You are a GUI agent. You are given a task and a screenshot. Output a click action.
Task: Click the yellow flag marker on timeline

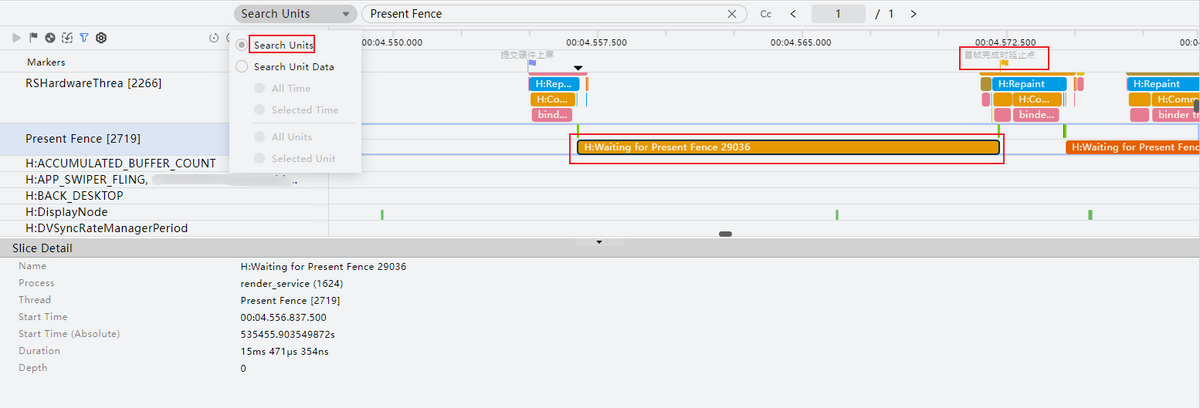(x=1004, y=64)
